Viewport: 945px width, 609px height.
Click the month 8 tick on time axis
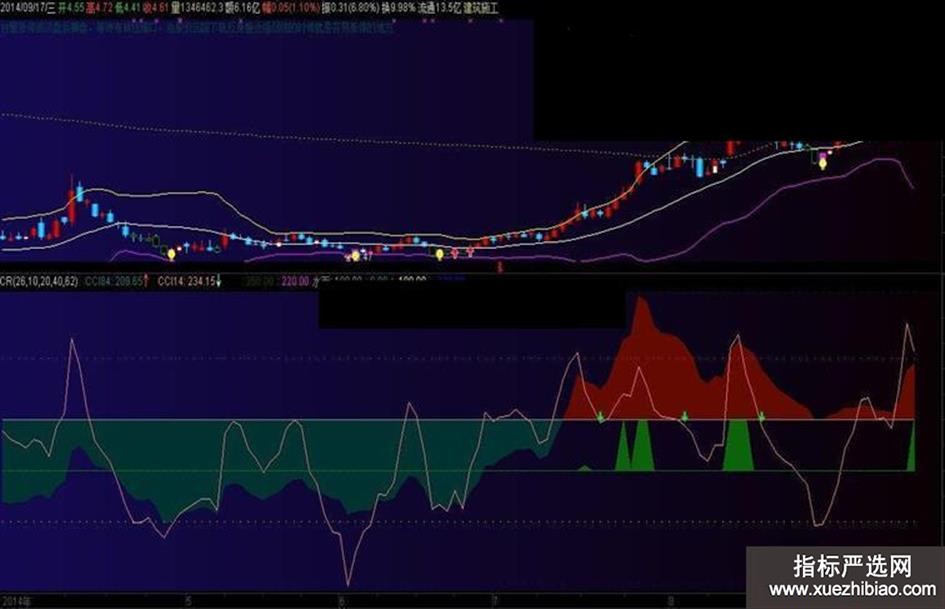click(x=671, y=601)
